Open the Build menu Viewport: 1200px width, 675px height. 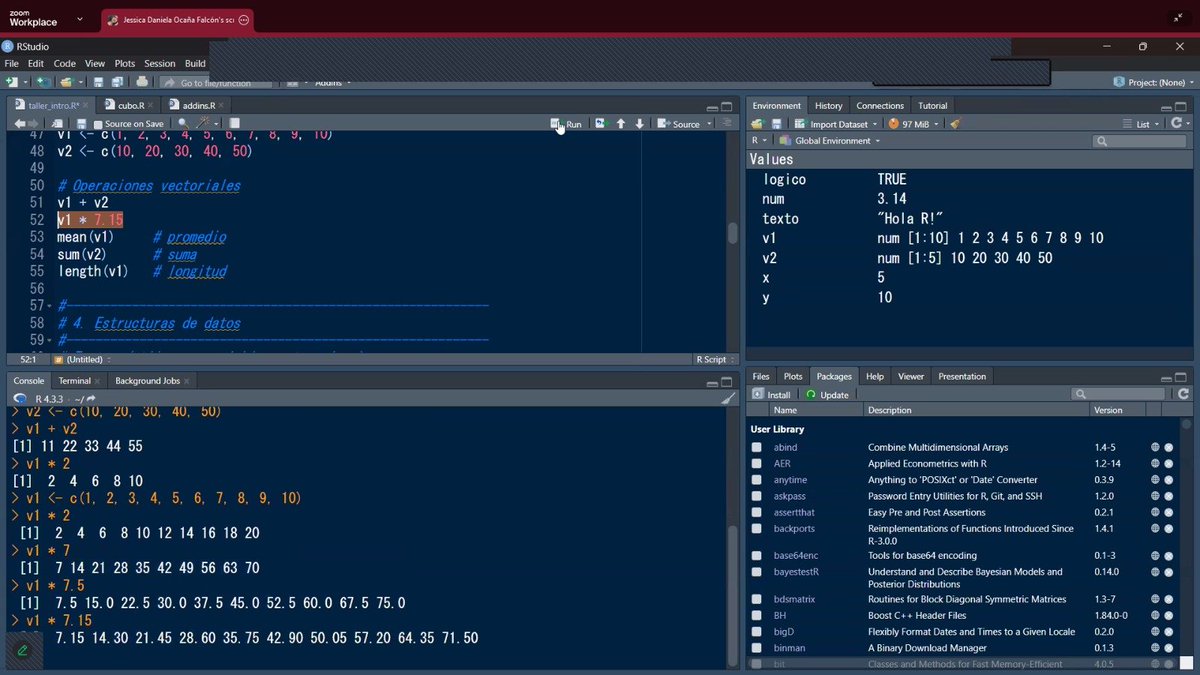195,63
